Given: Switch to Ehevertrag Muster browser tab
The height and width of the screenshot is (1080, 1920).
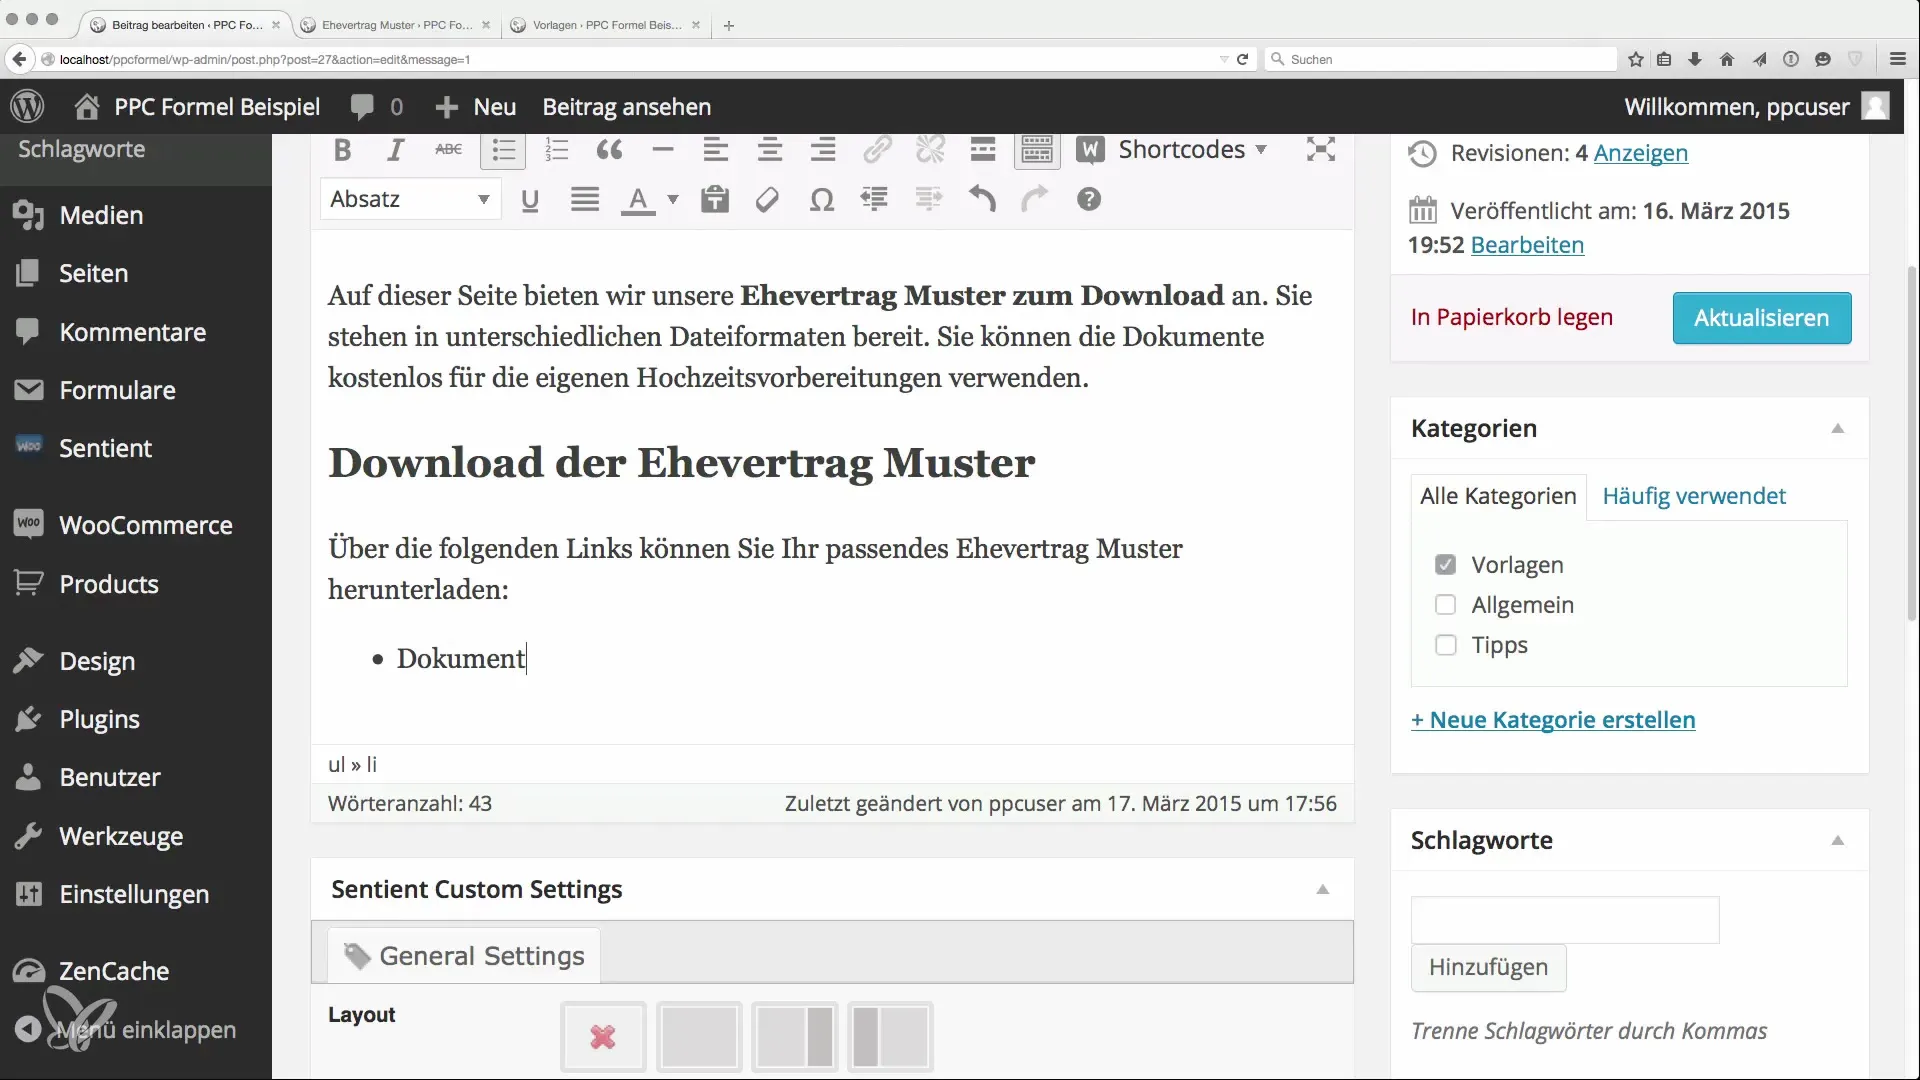Looking at the screenshot, I should (397, 25).
